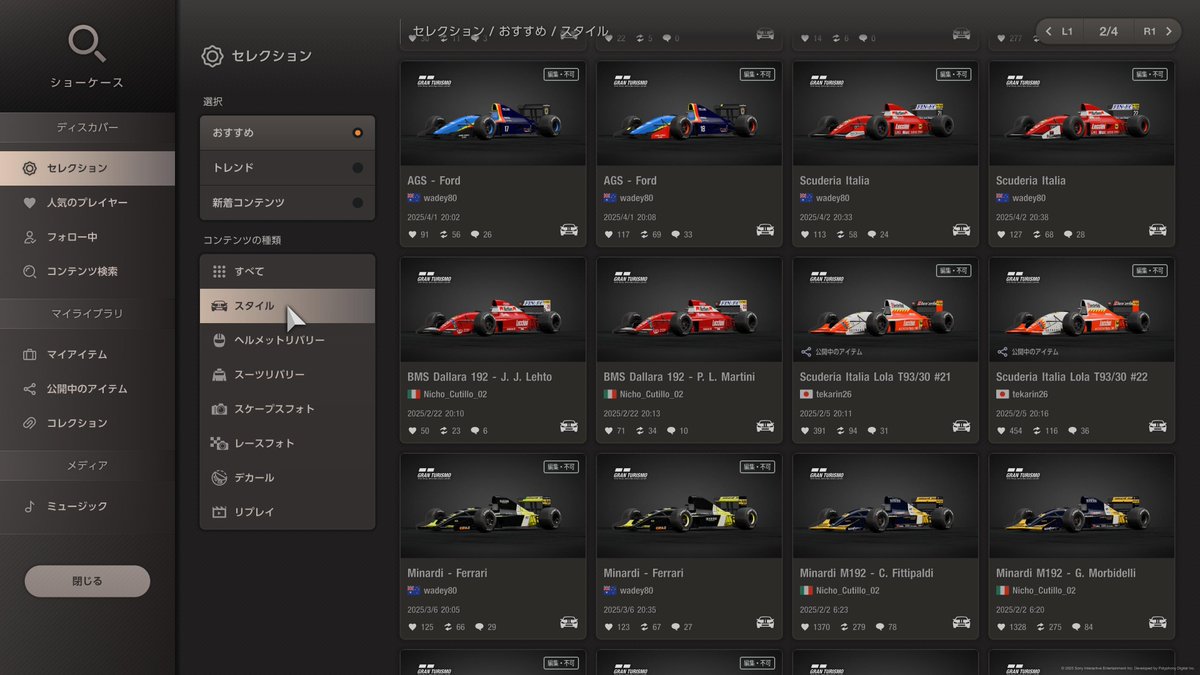The height and width of the screenshot is (675, 1200).
Task: Open コレクション clip icon item
Action: [x=87, y=423]
